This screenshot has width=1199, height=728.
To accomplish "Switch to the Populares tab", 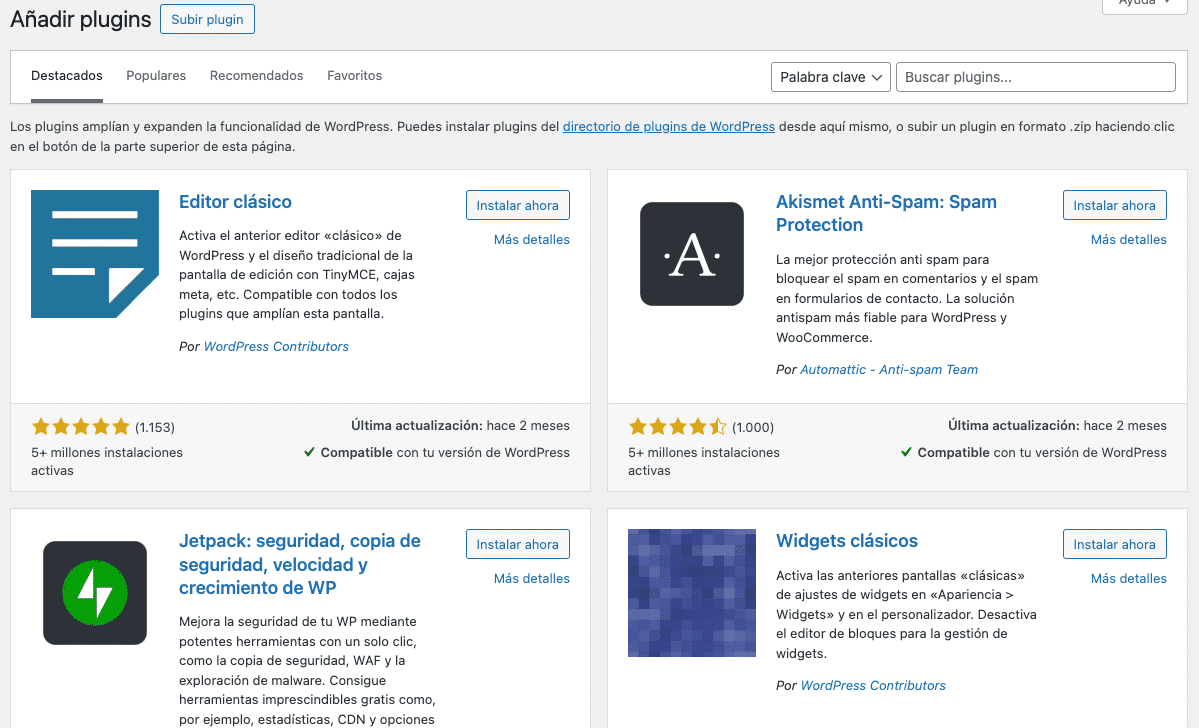I will coord(155,75).
